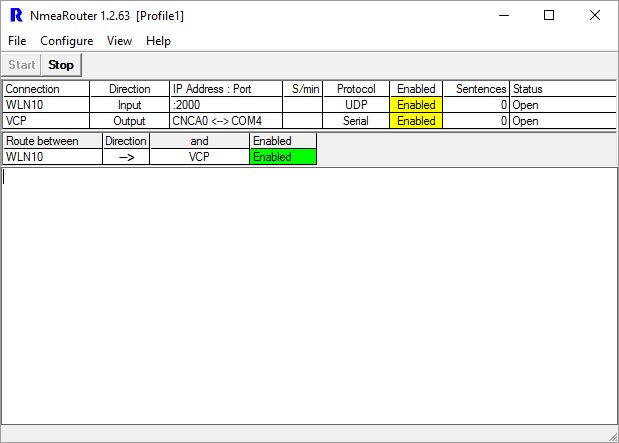This screenshot has width=619, height=443.
Task: Click the Input direction cell
Action: pos(129,105)
